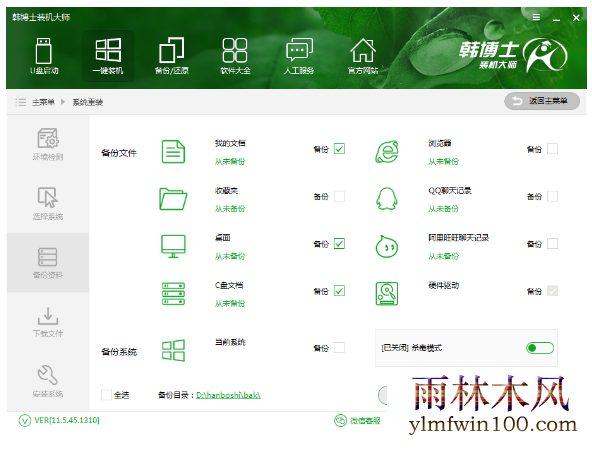Tick the 全选 checkbox

[x=106, y=395]
